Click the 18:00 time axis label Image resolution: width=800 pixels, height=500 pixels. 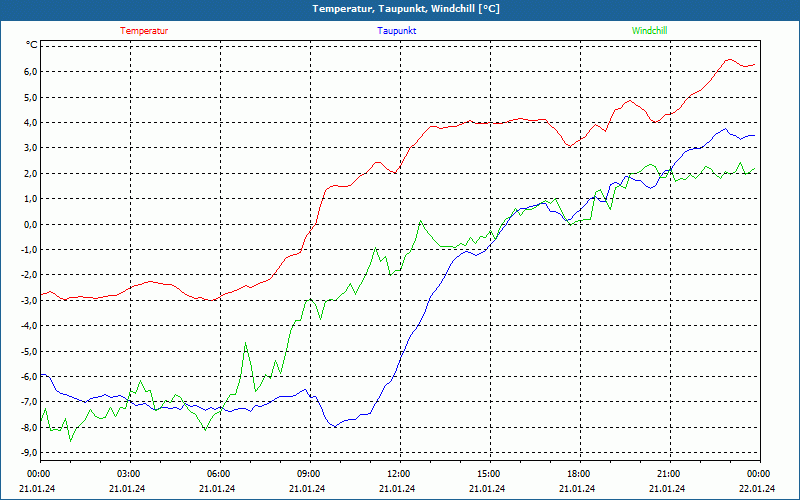coord(578,474)
